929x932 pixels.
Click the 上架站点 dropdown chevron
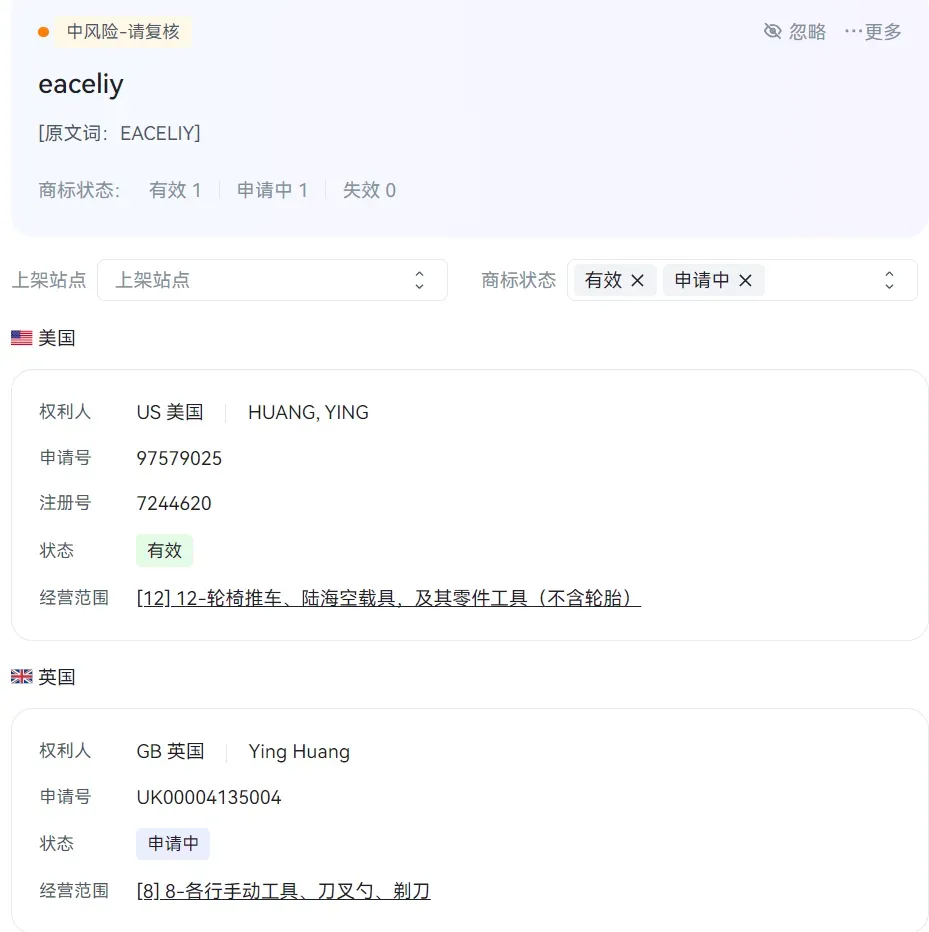coord(419,280)
